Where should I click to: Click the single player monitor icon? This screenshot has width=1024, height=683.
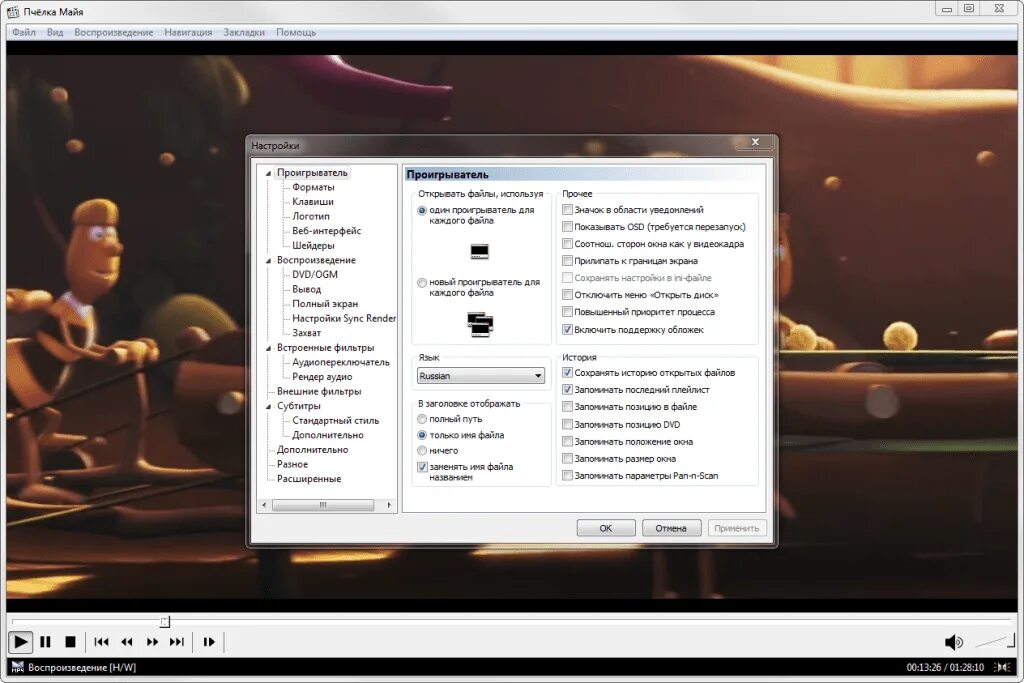pos(479,251)
